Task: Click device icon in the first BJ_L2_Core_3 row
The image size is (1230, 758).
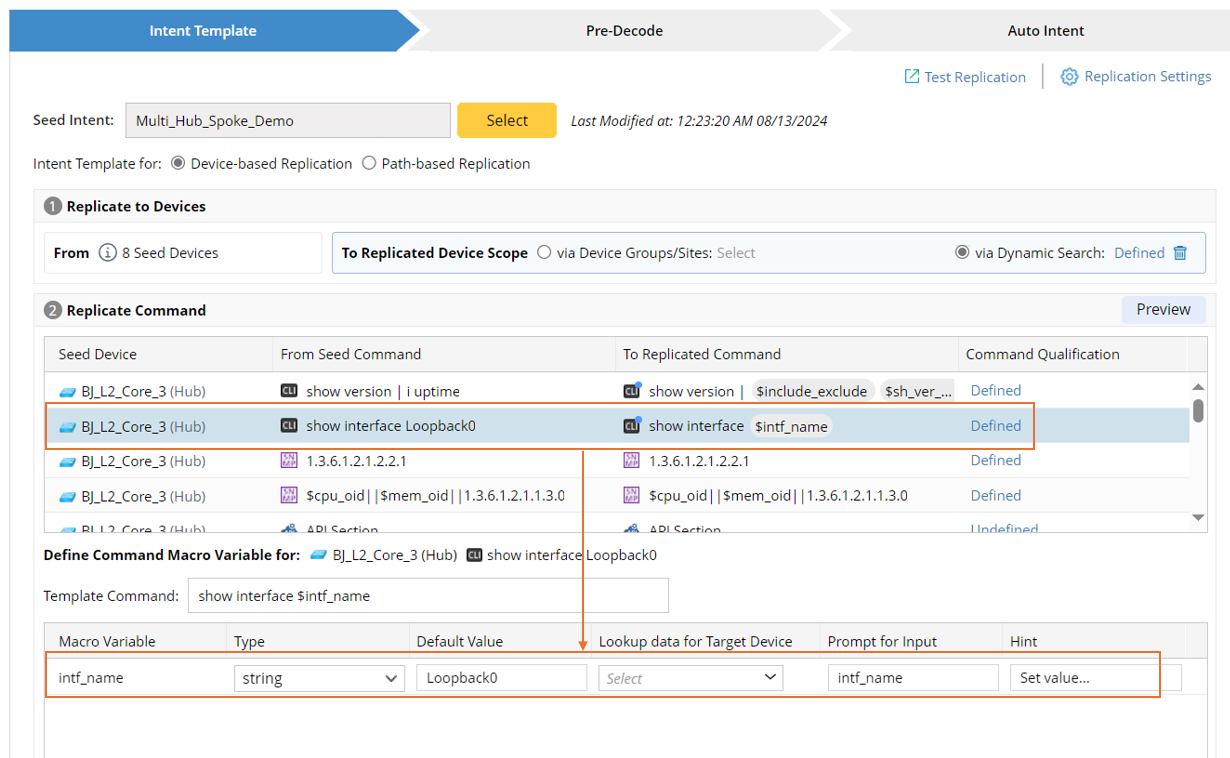Action: (67, 391)
